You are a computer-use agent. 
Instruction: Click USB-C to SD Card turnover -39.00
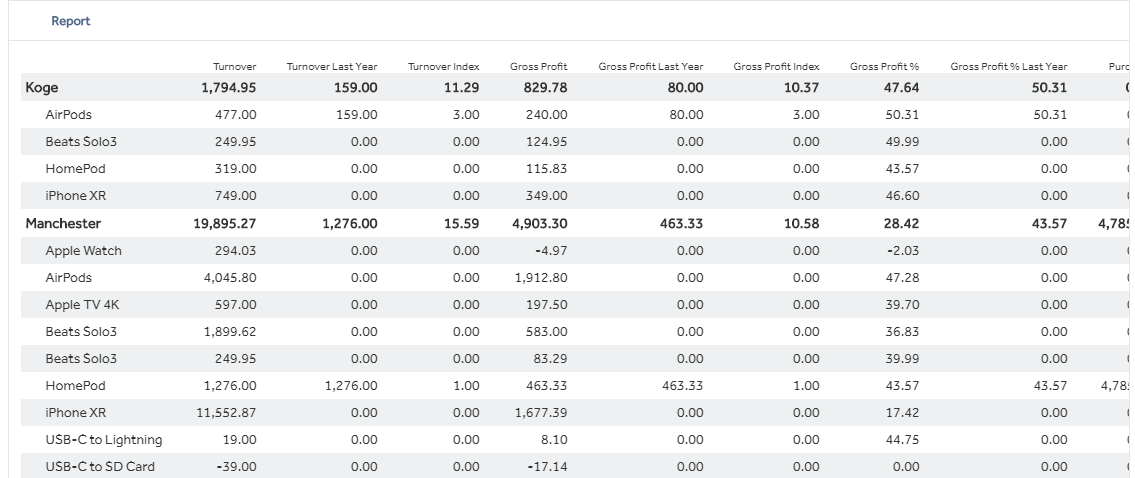(x=236, y=466)
